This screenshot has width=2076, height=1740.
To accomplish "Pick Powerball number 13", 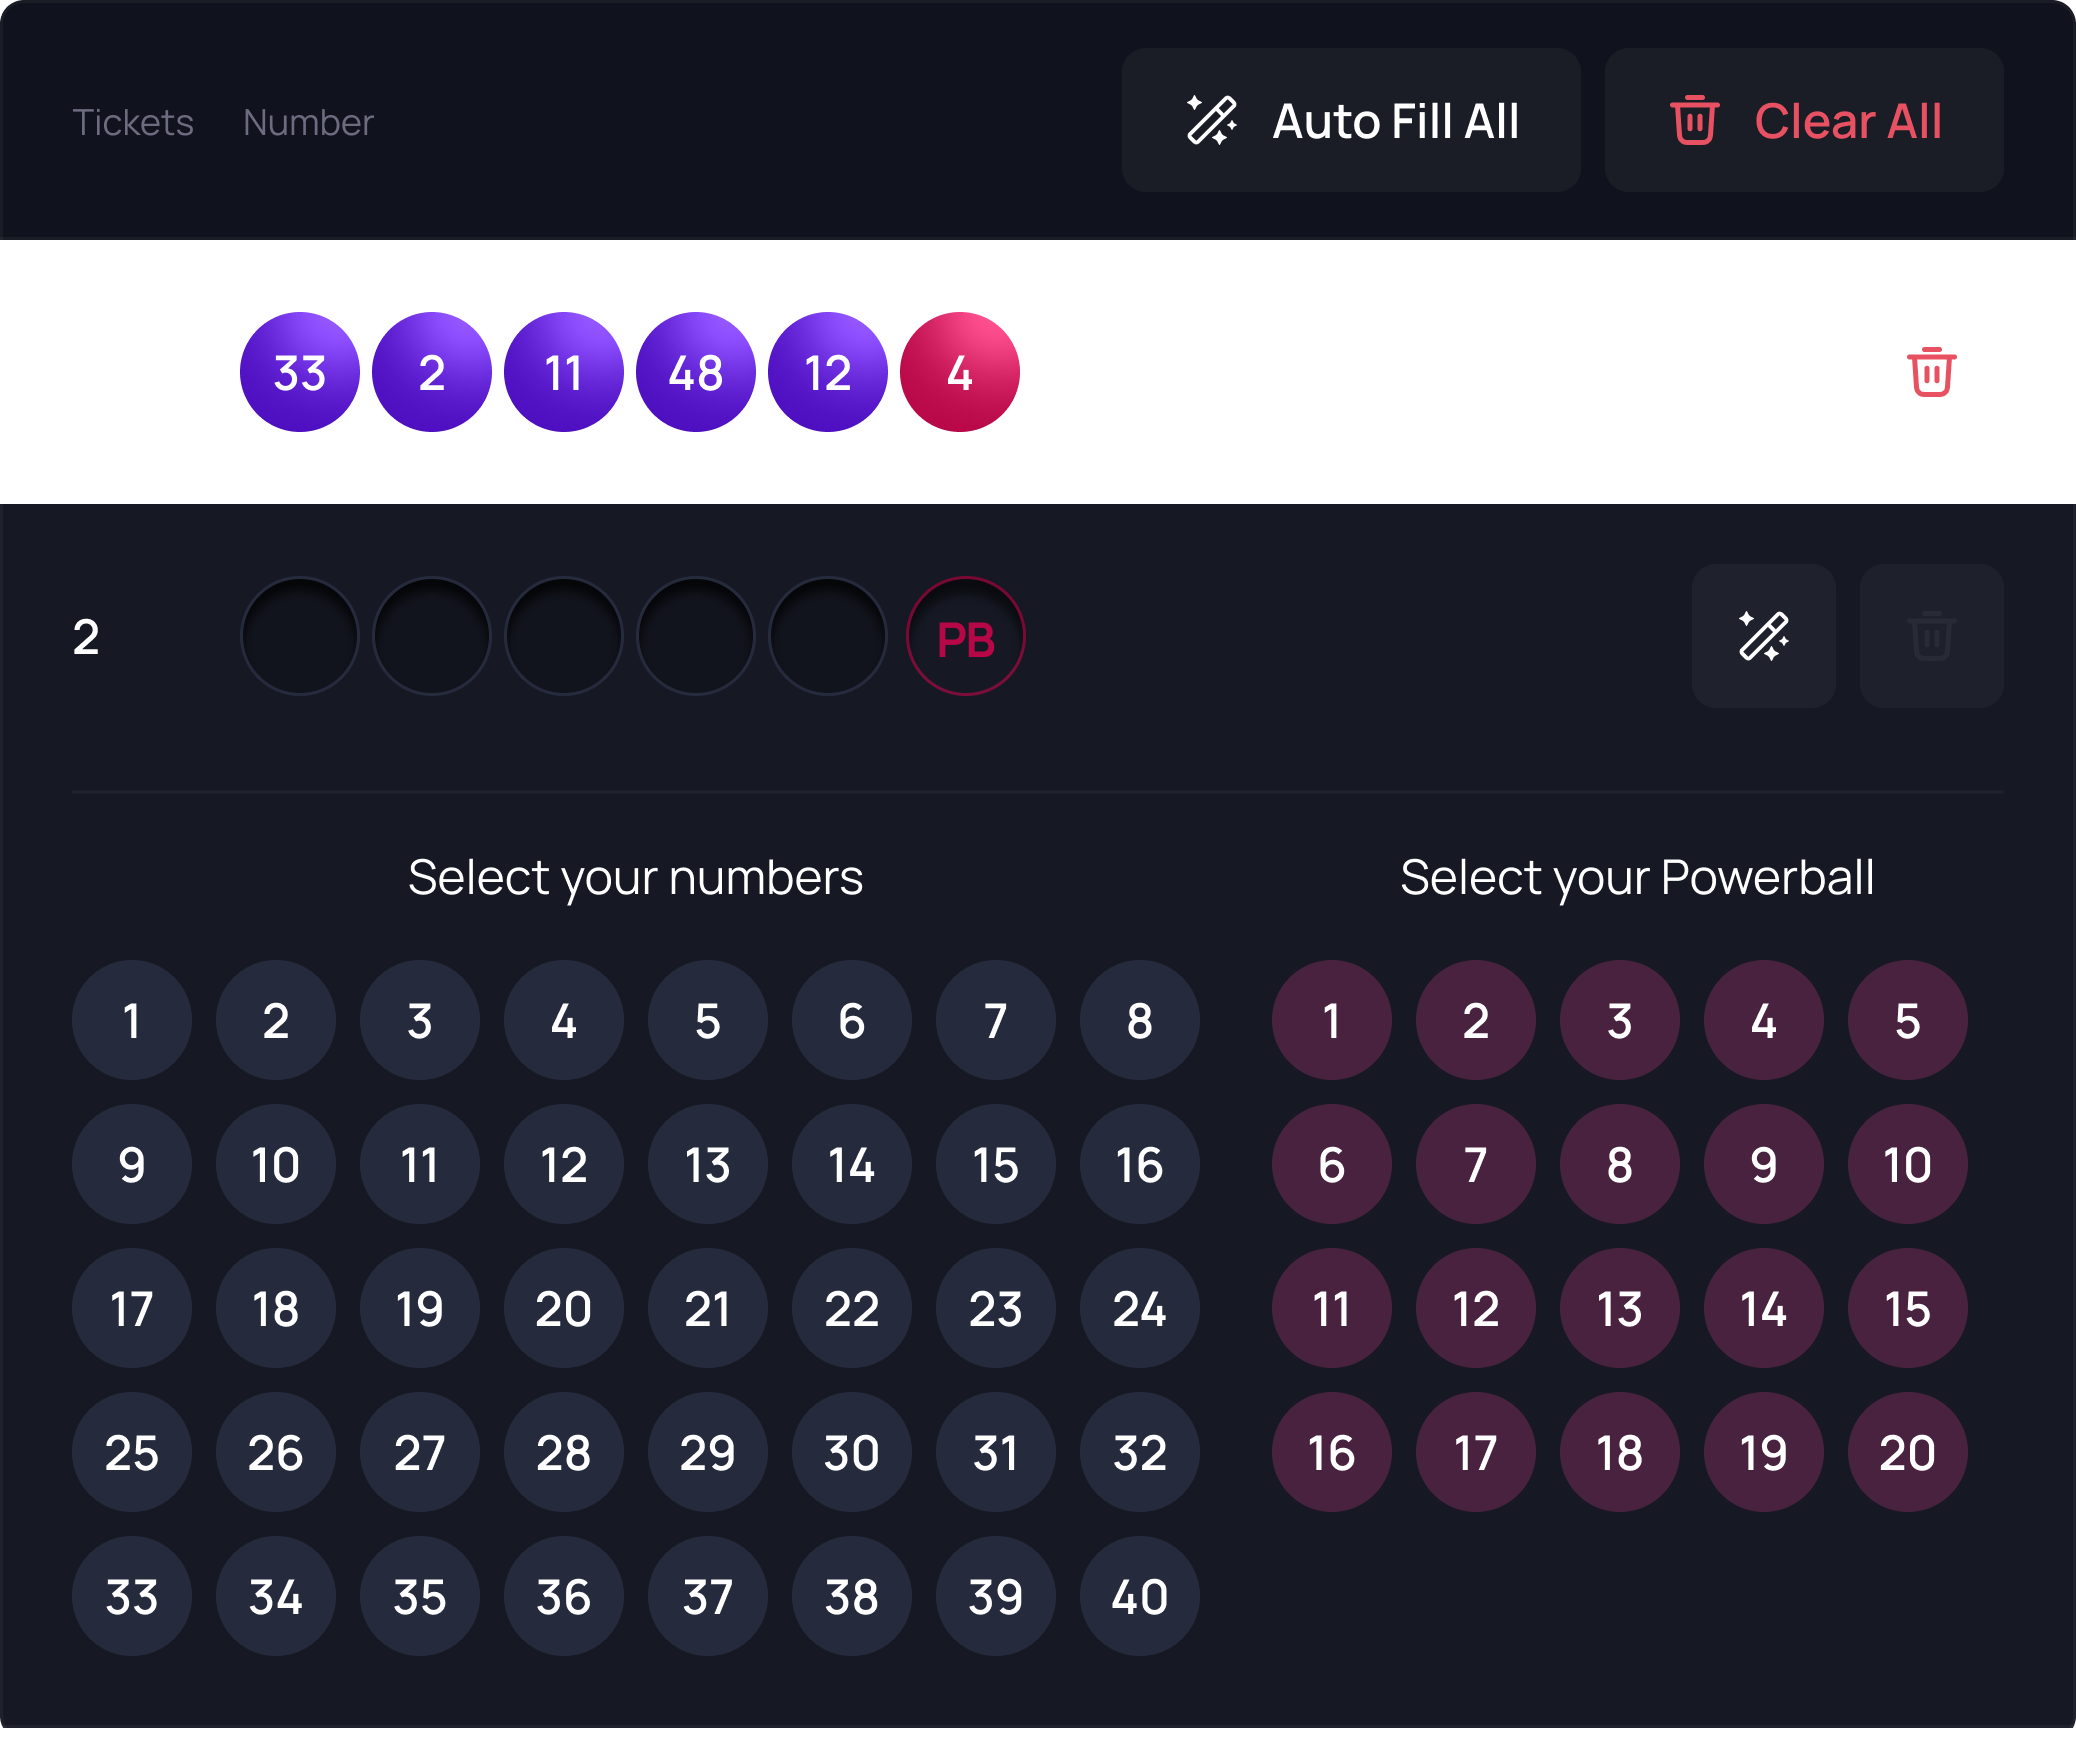I will [x=1619, y=1309].
